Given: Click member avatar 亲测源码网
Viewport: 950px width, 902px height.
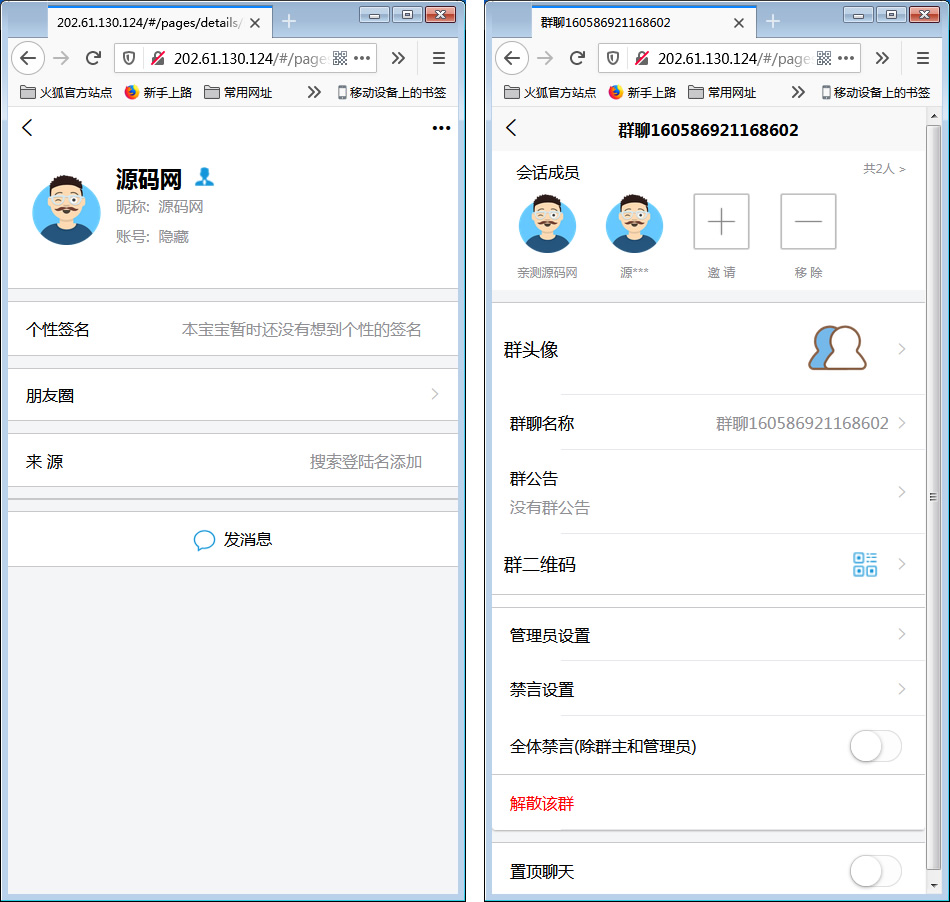Looking at the screenshot, I should pyautogui.click(x=547, y=224).
